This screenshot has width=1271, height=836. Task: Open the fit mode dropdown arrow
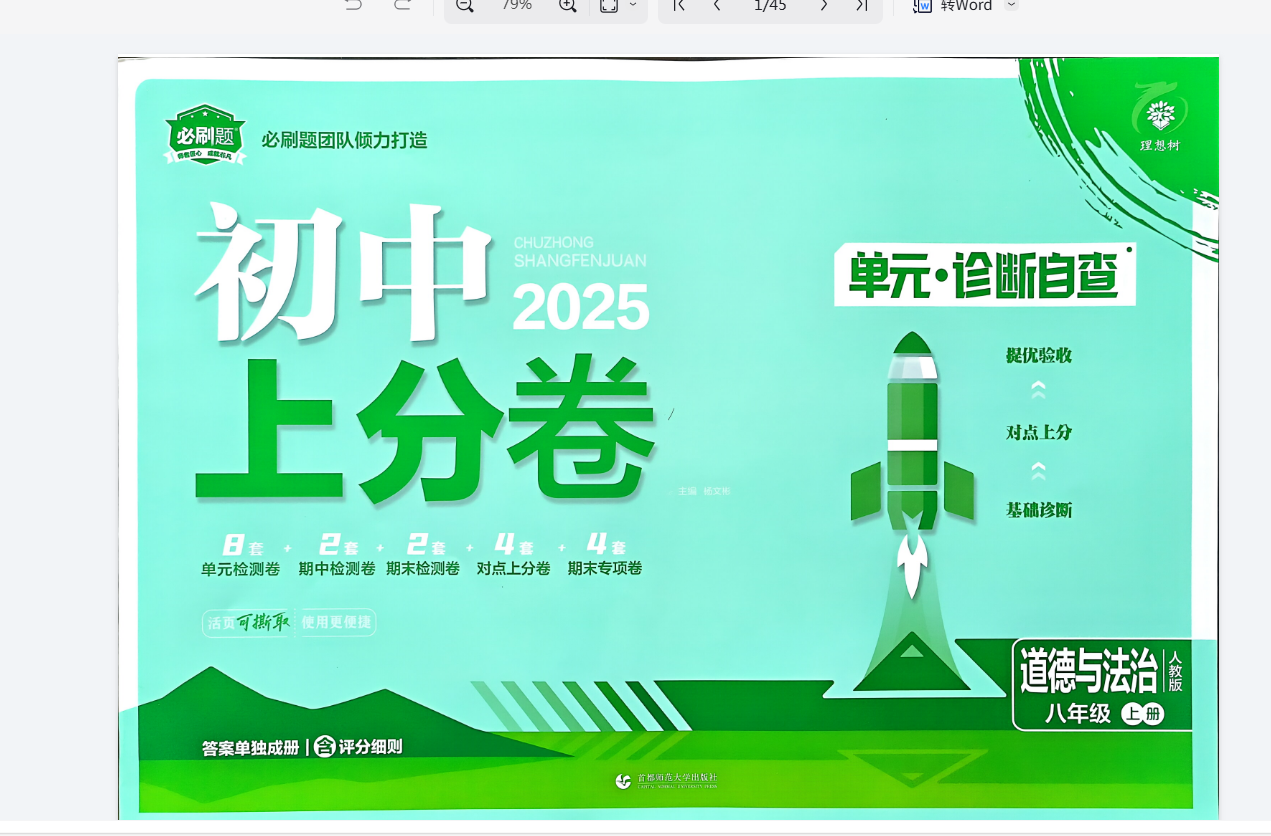(x=633, y=5)
